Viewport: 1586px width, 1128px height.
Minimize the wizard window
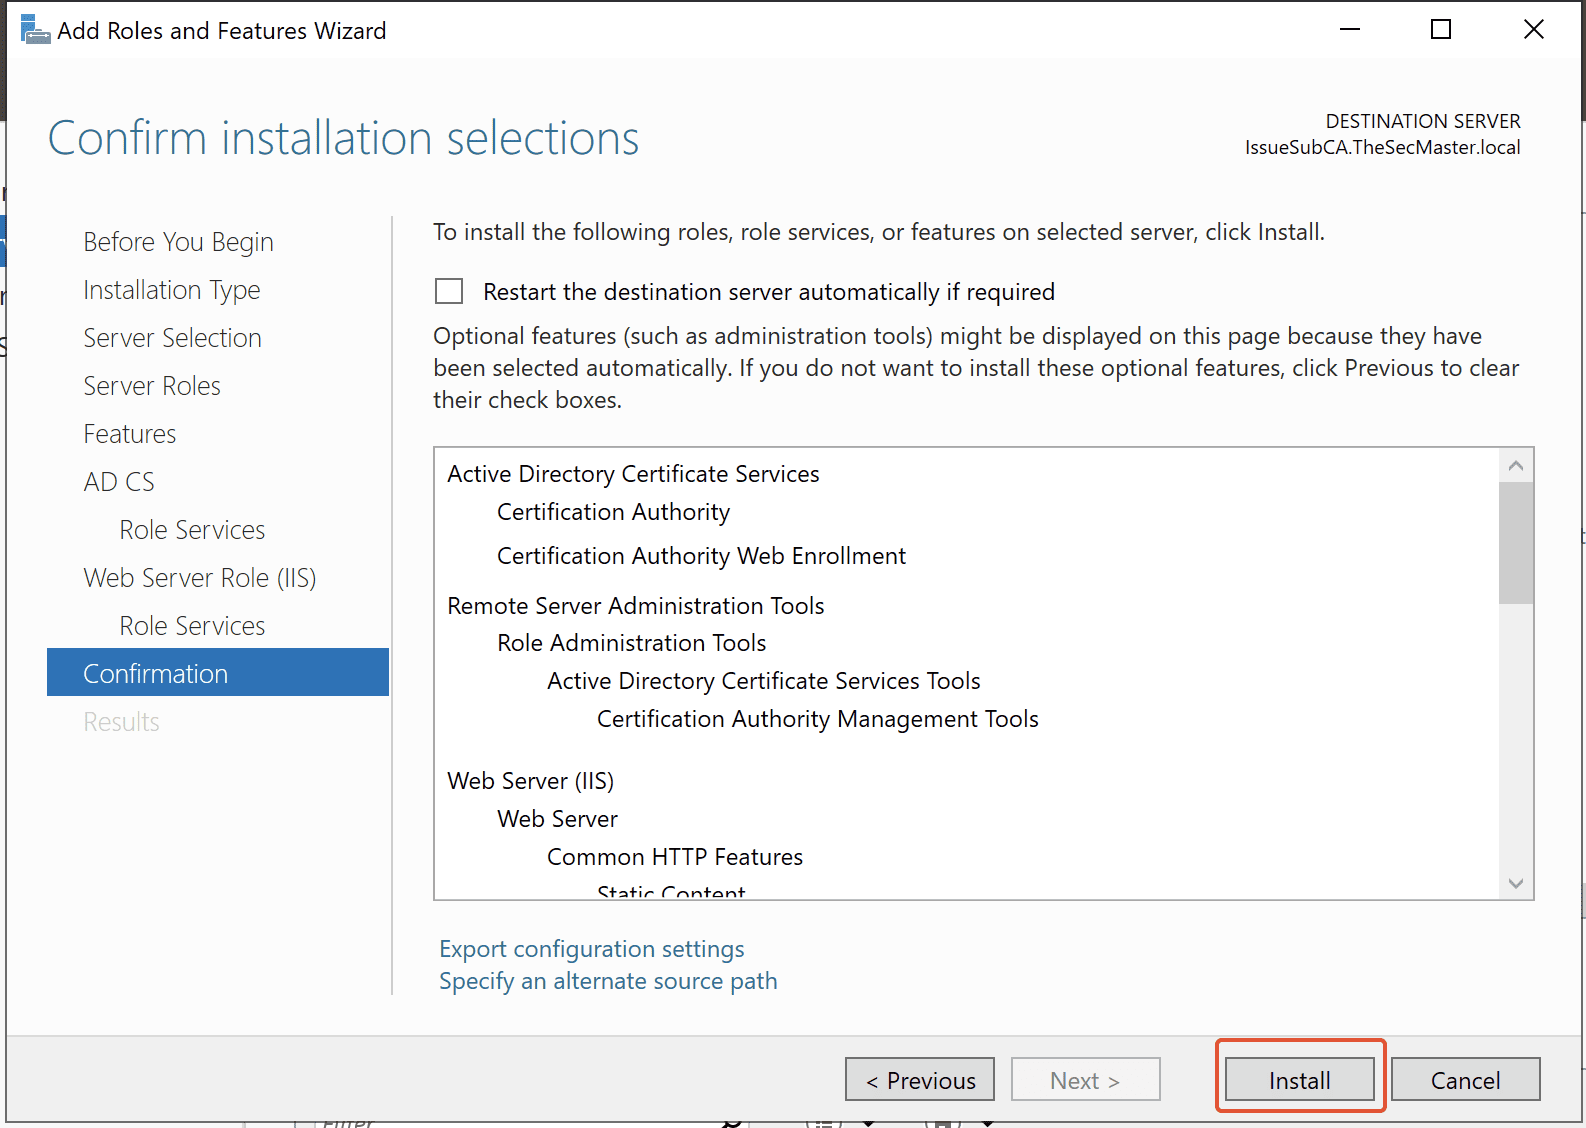click(x=1350, y=30)
